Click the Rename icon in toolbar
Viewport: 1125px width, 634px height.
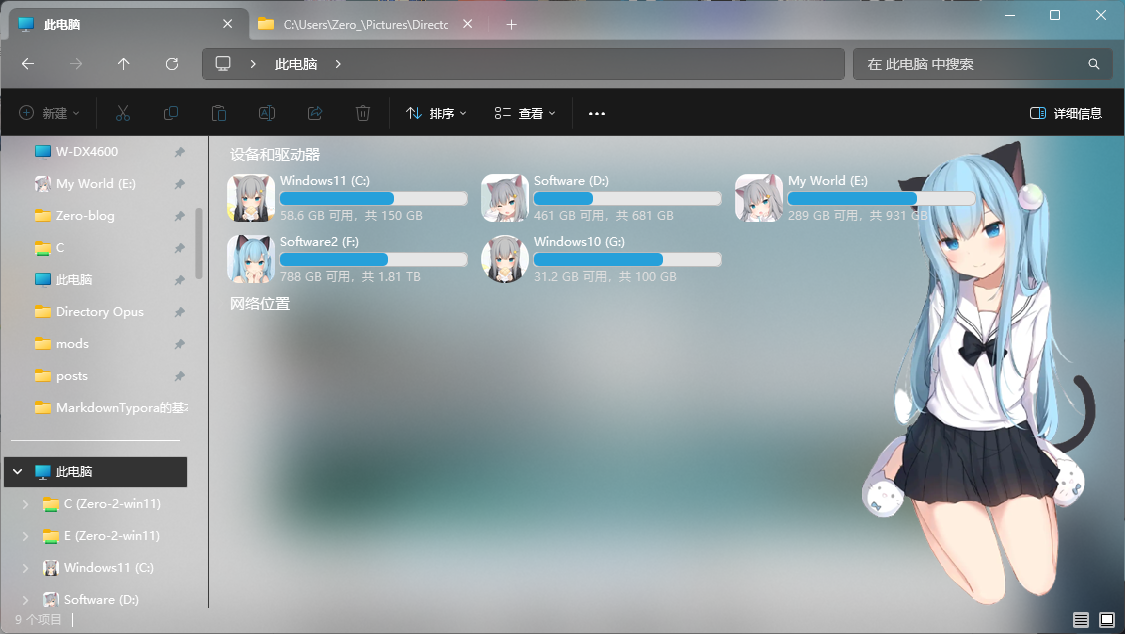pos(267,113)
